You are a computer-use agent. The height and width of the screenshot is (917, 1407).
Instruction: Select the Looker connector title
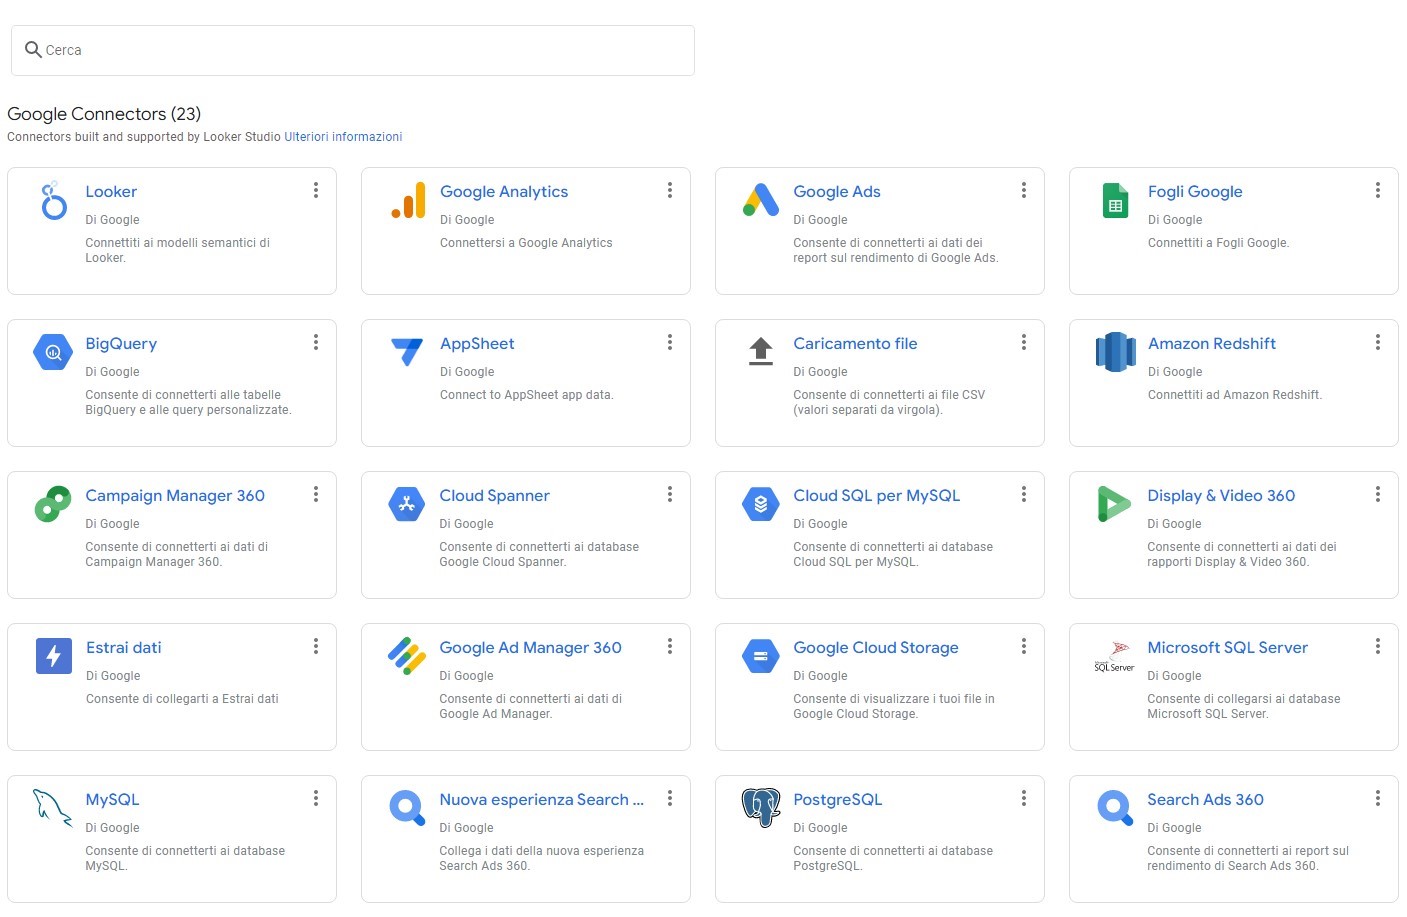coord(111,191)
